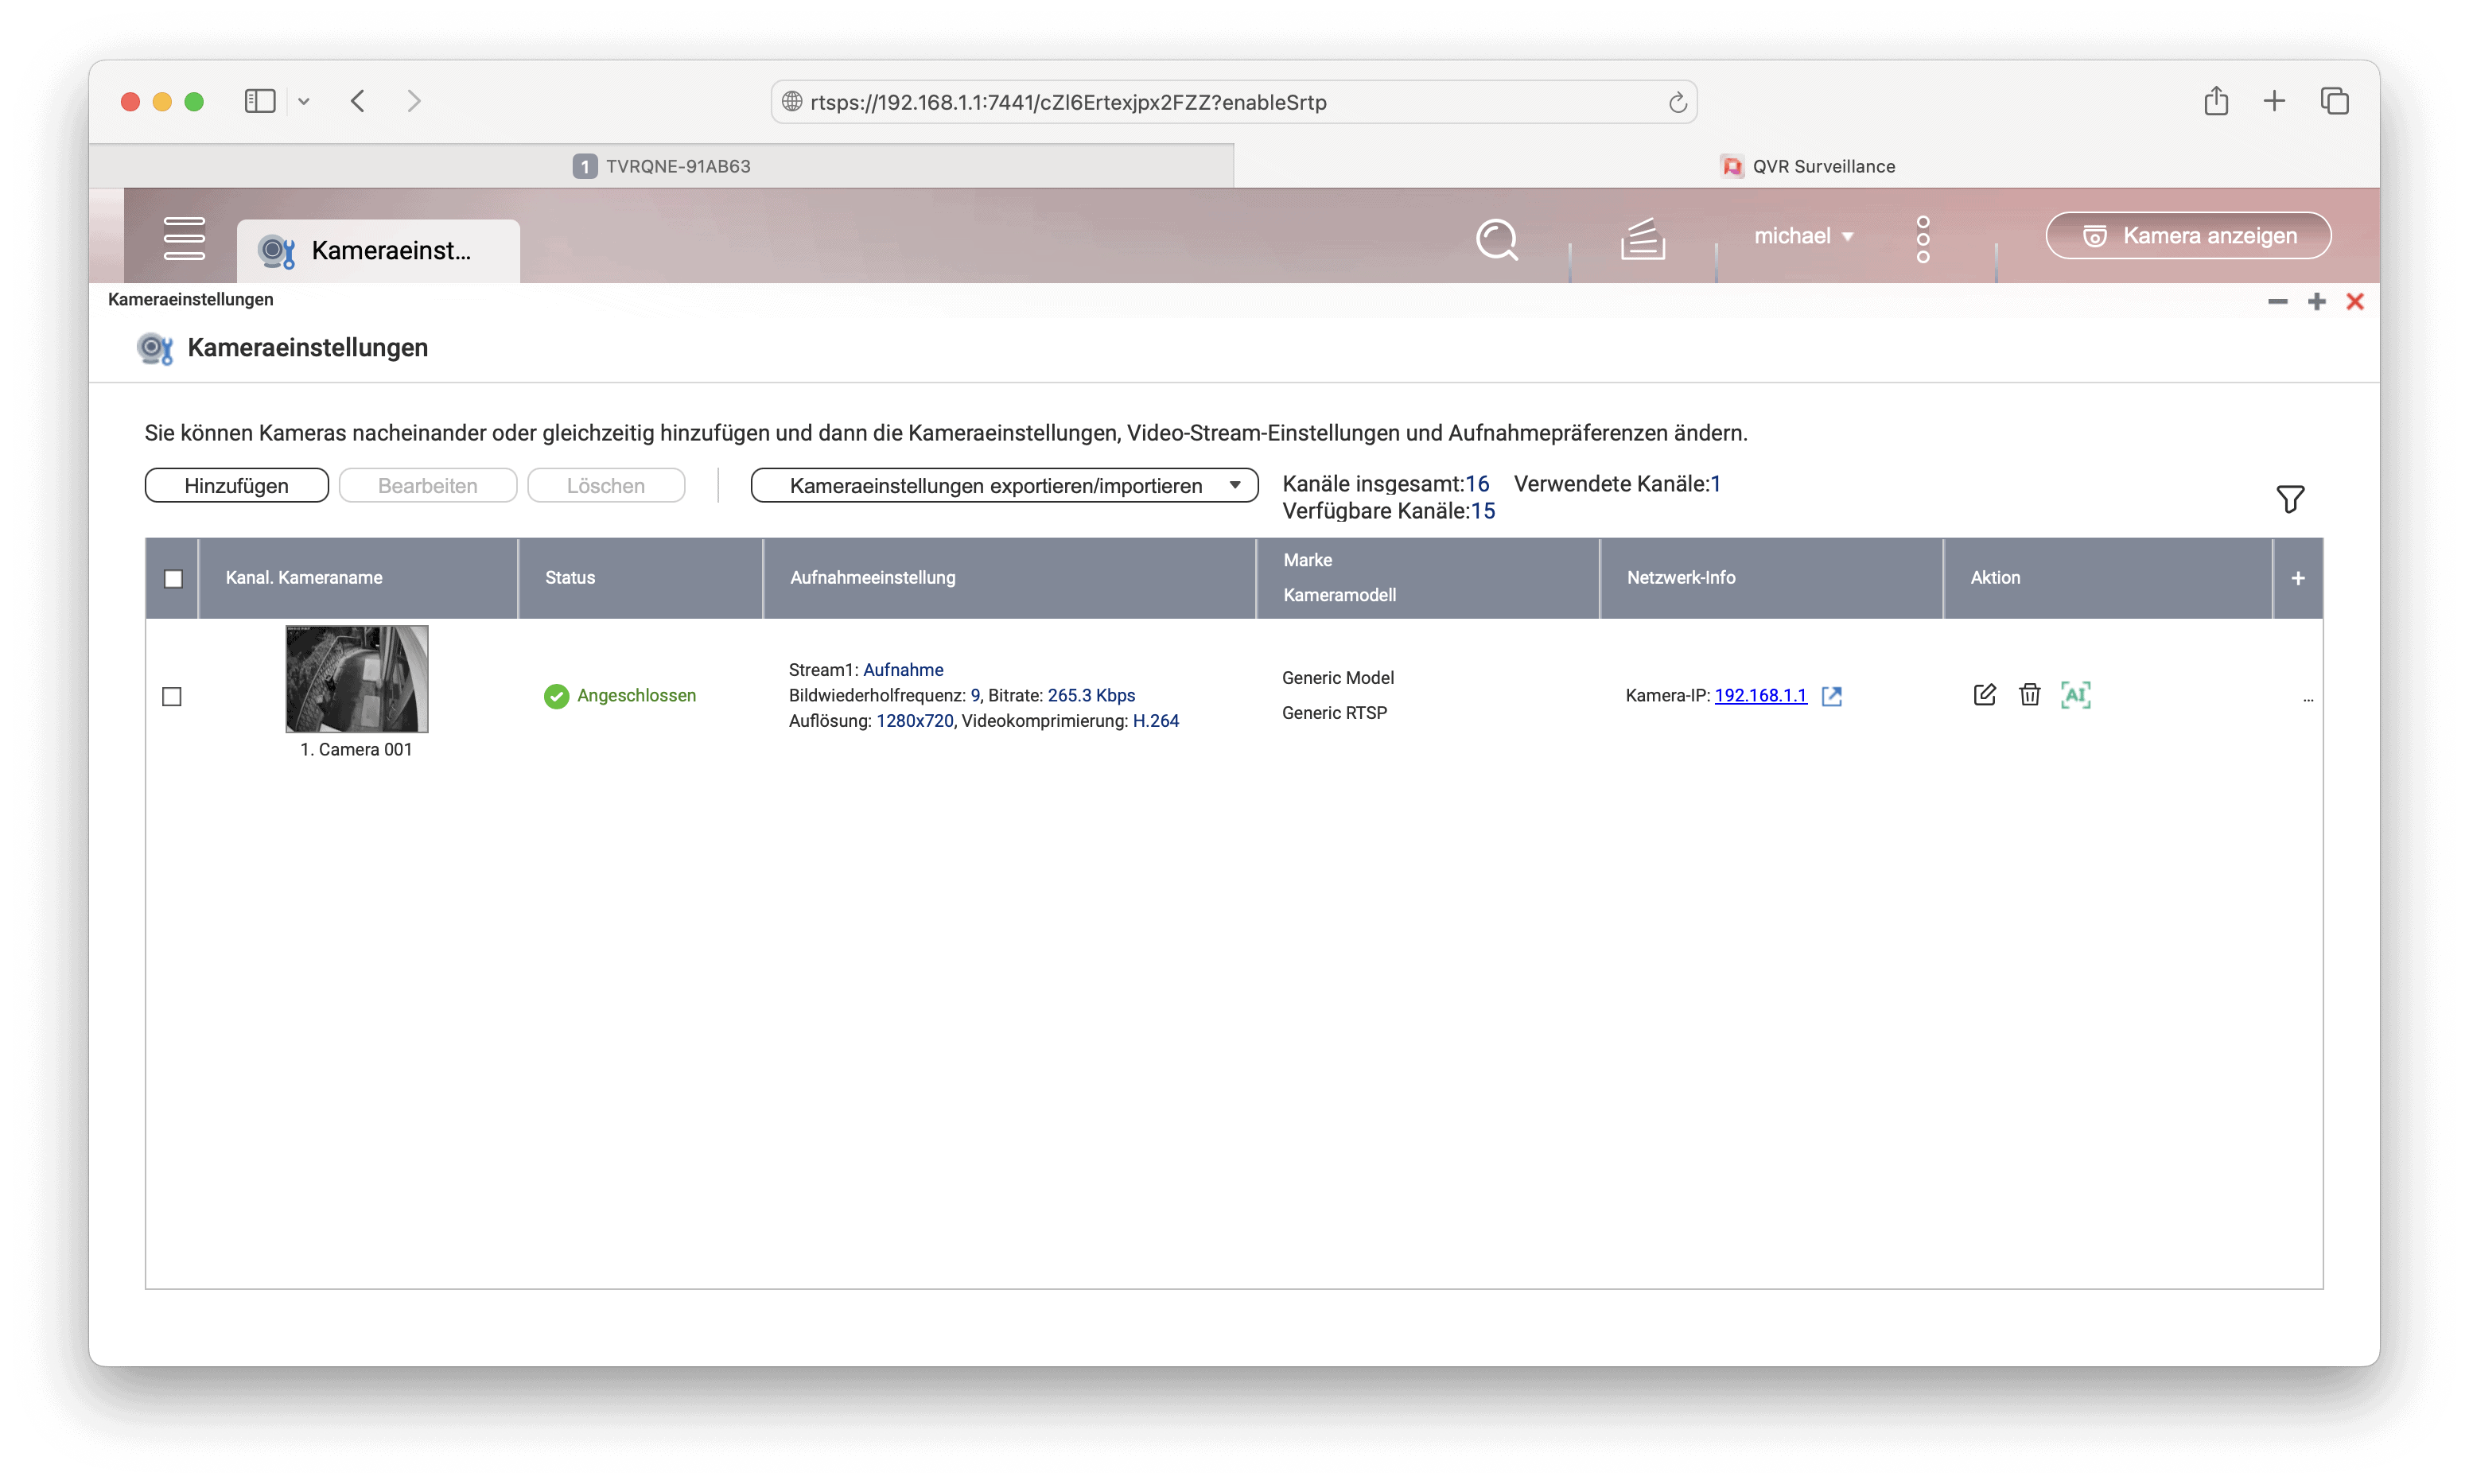This screenshot has width=2469, height=1484.
Task: Click the Kamera anzeigen button
Action: [x=2188, y=236]
